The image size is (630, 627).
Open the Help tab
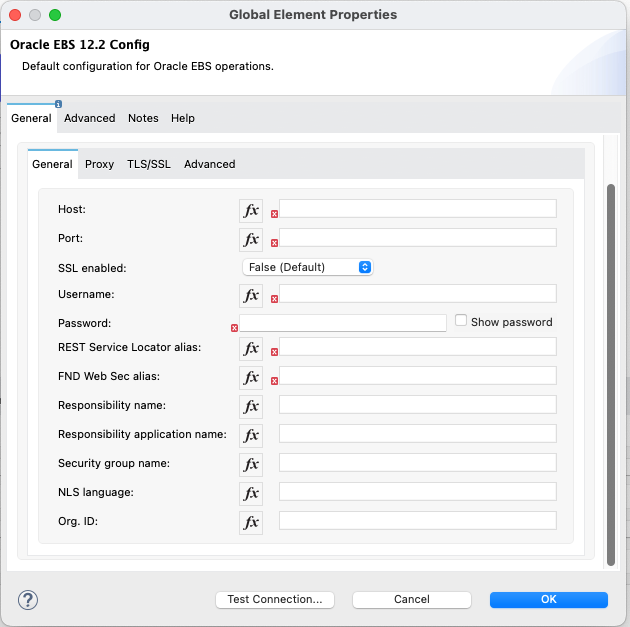click(x=183, y=118)
